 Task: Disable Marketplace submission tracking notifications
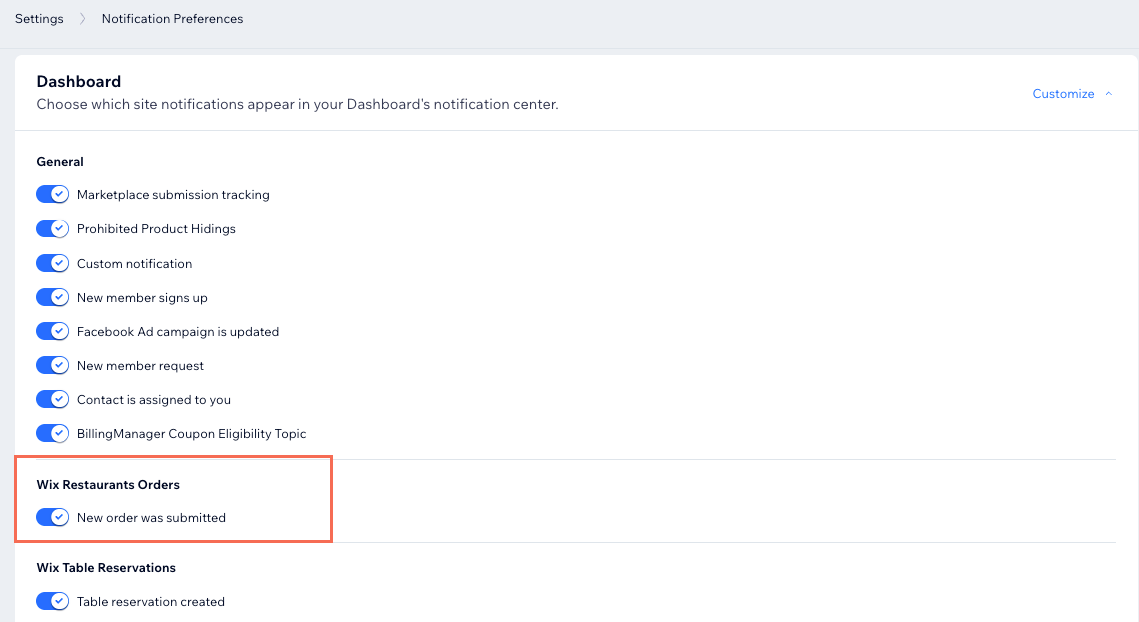(x=52, y=194)
